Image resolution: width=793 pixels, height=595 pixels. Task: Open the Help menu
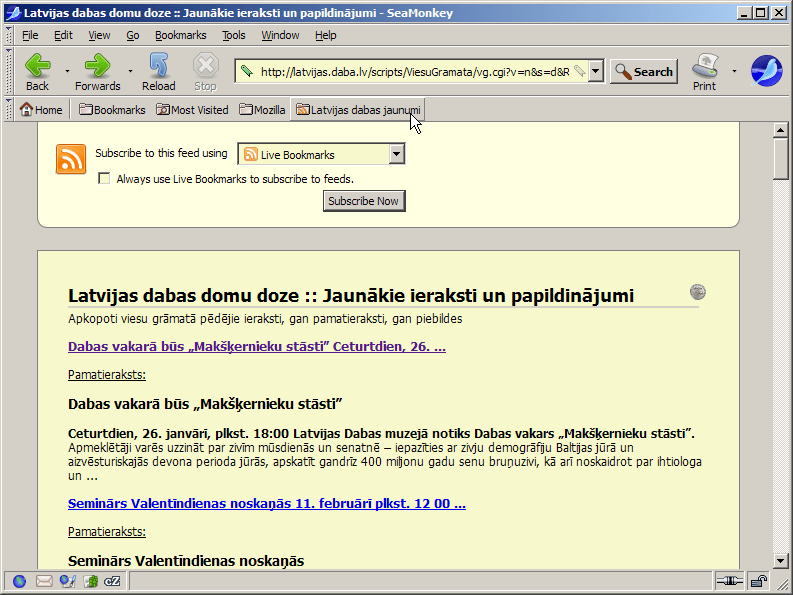click(x=325, y=35)
